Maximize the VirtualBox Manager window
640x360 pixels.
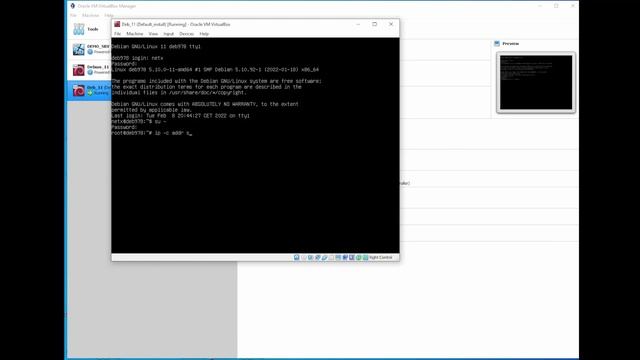click(x=556, y=6)
